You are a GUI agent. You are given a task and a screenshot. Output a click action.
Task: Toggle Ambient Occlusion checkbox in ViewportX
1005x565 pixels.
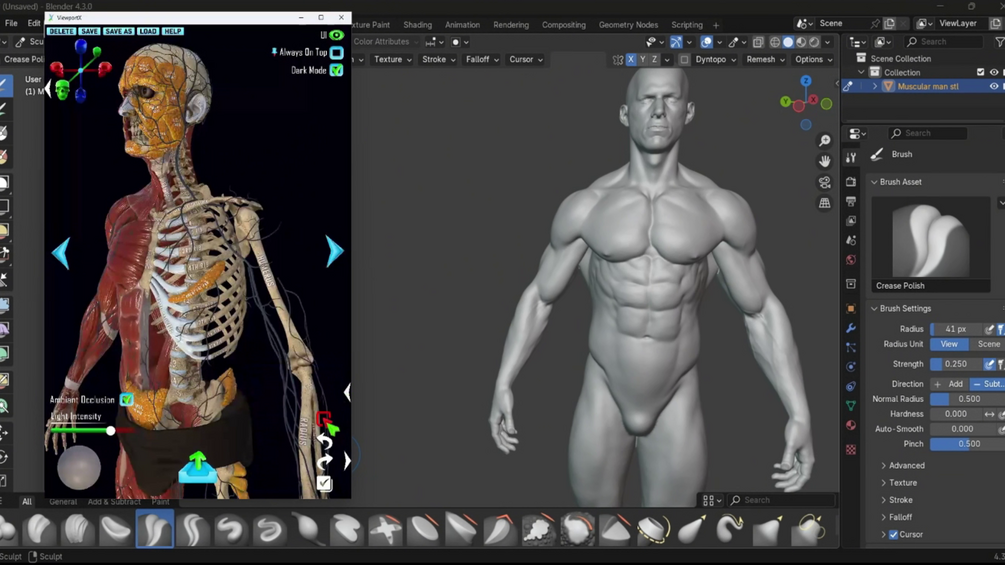[127, 400]
